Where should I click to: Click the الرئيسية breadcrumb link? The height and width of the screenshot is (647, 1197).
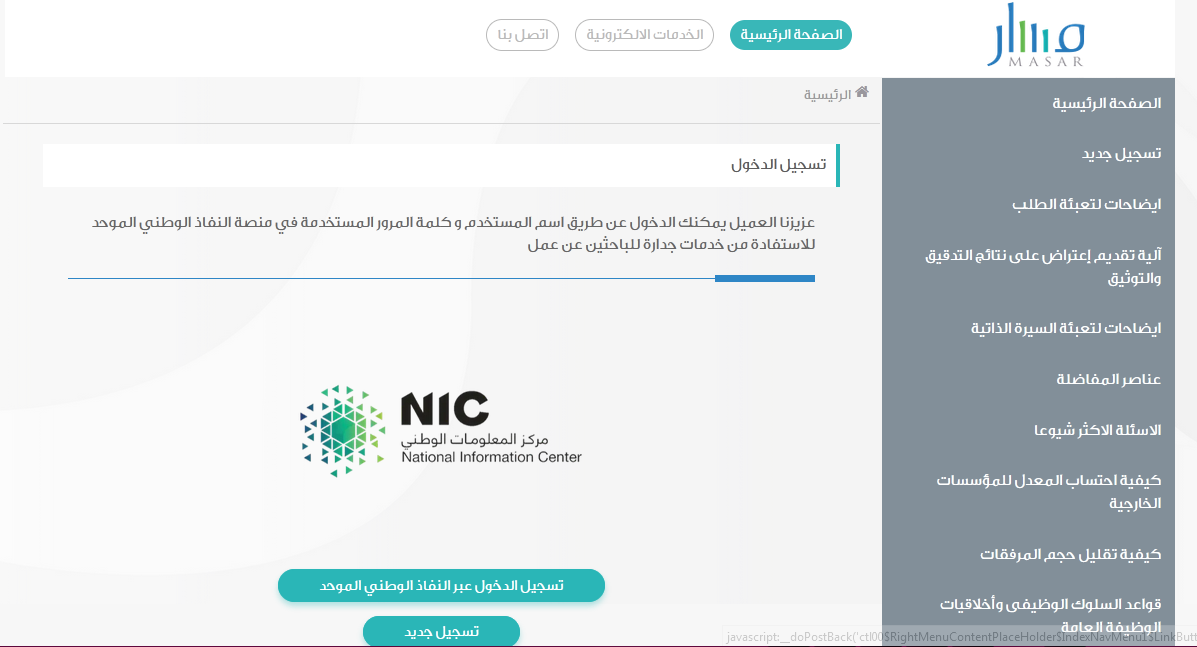tap(827, 95)
